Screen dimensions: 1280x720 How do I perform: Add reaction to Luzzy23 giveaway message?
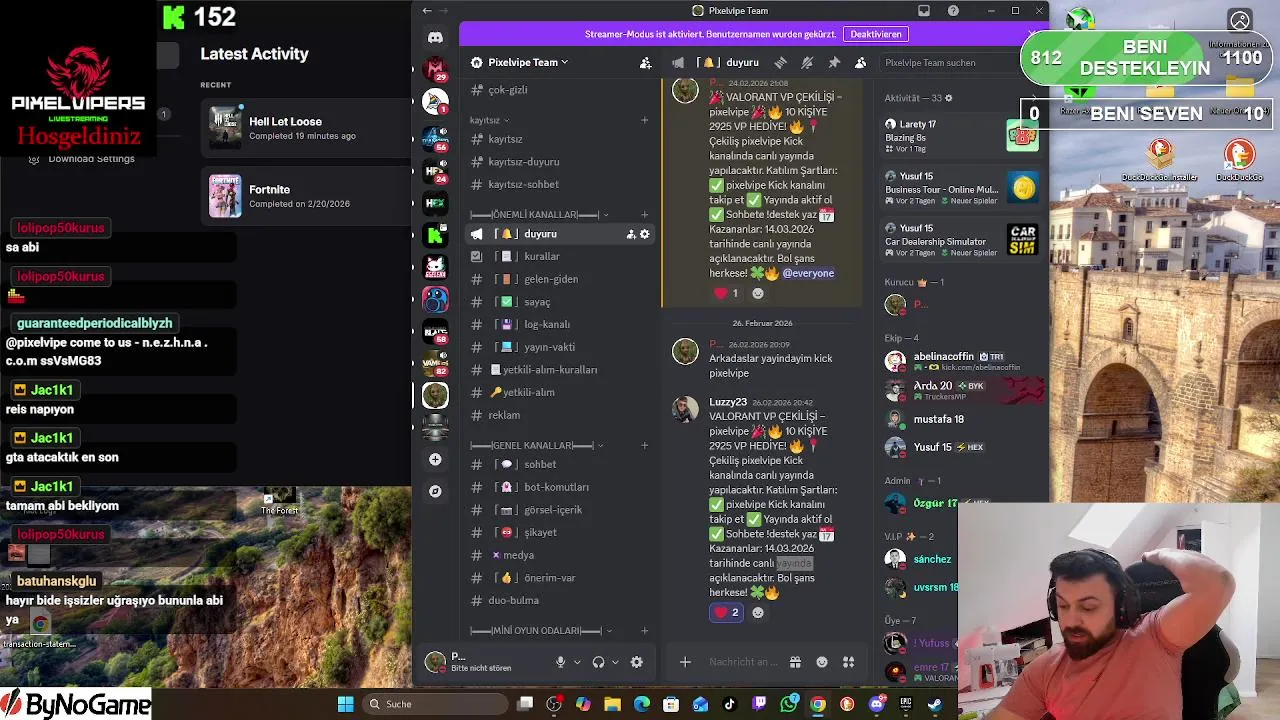757,612
